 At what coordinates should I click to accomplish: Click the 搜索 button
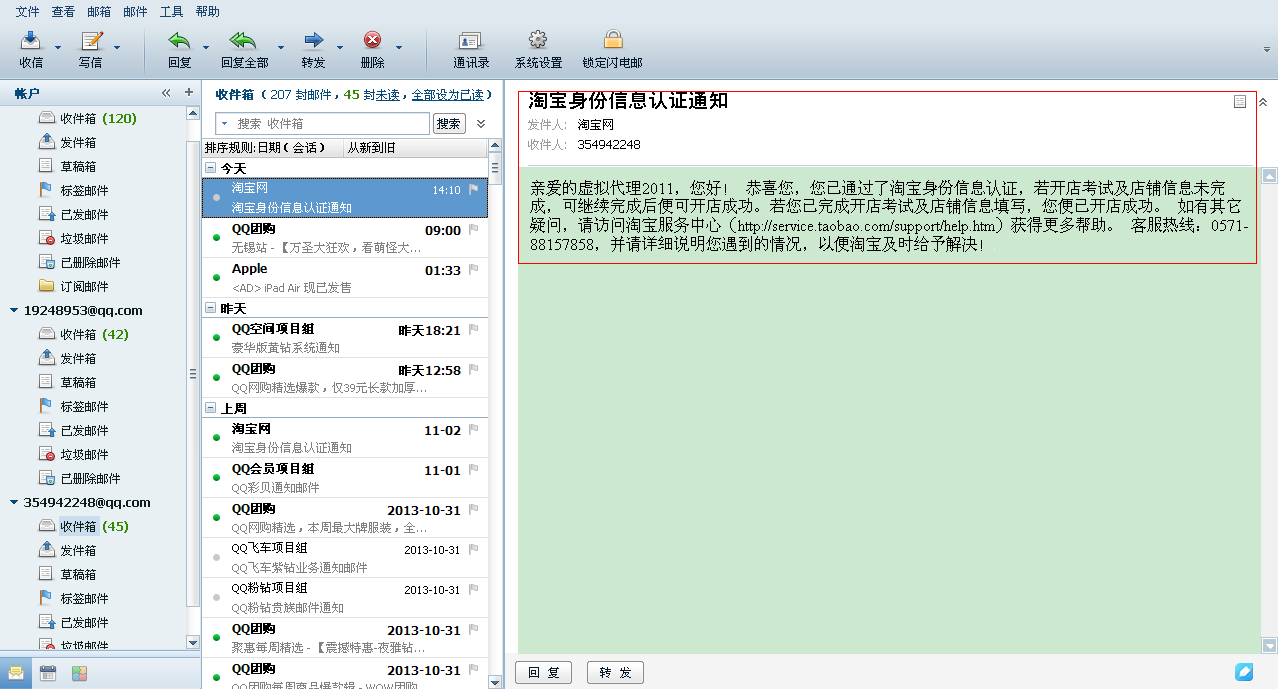click(x=449, y=123)
